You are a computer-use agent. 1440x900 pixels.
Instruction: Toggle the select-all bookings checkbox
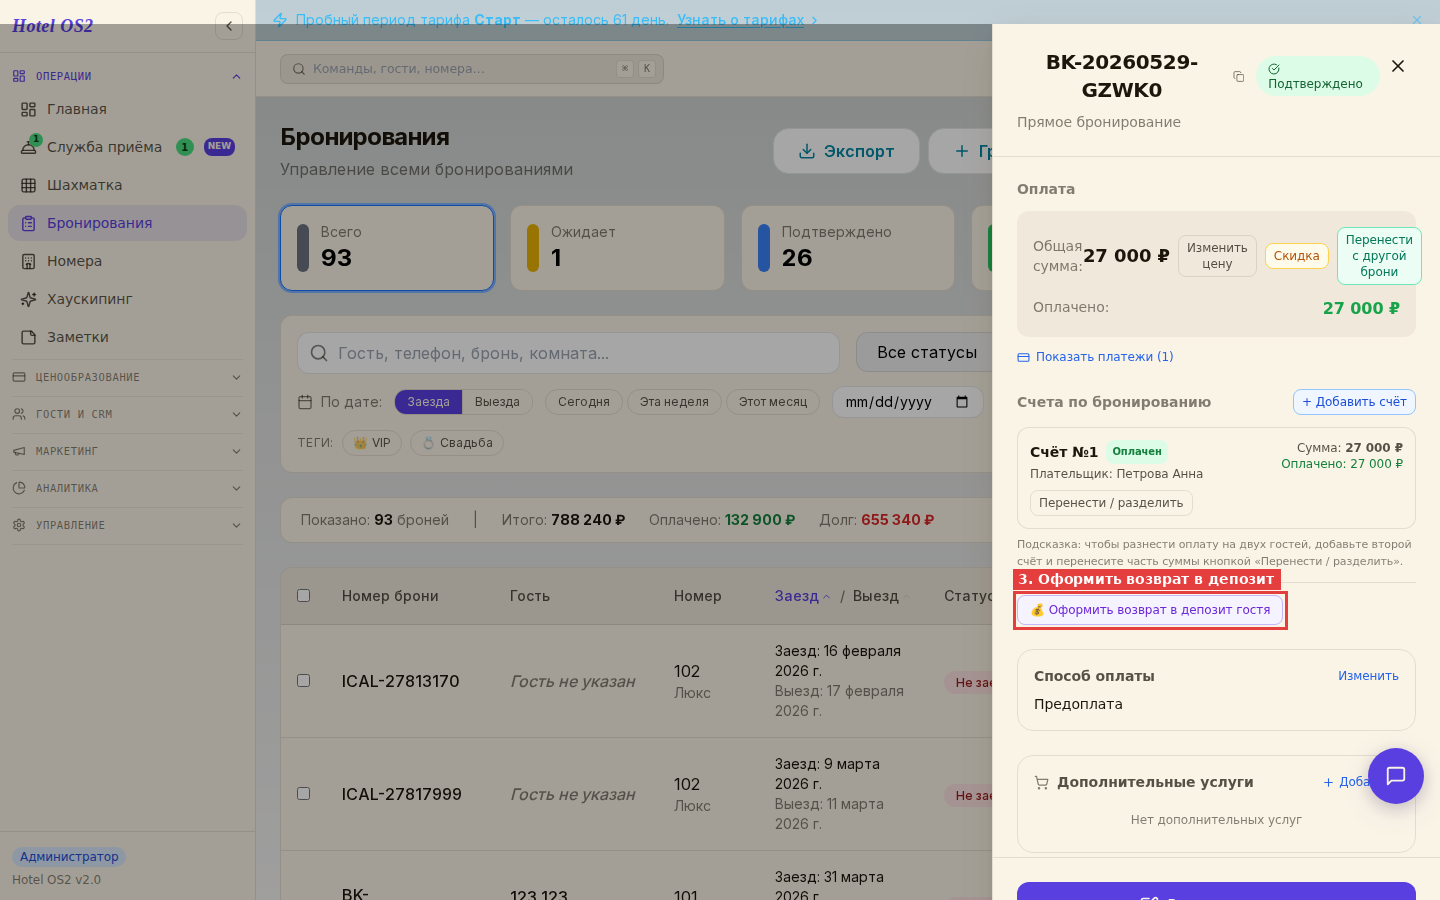coord(304,596)
